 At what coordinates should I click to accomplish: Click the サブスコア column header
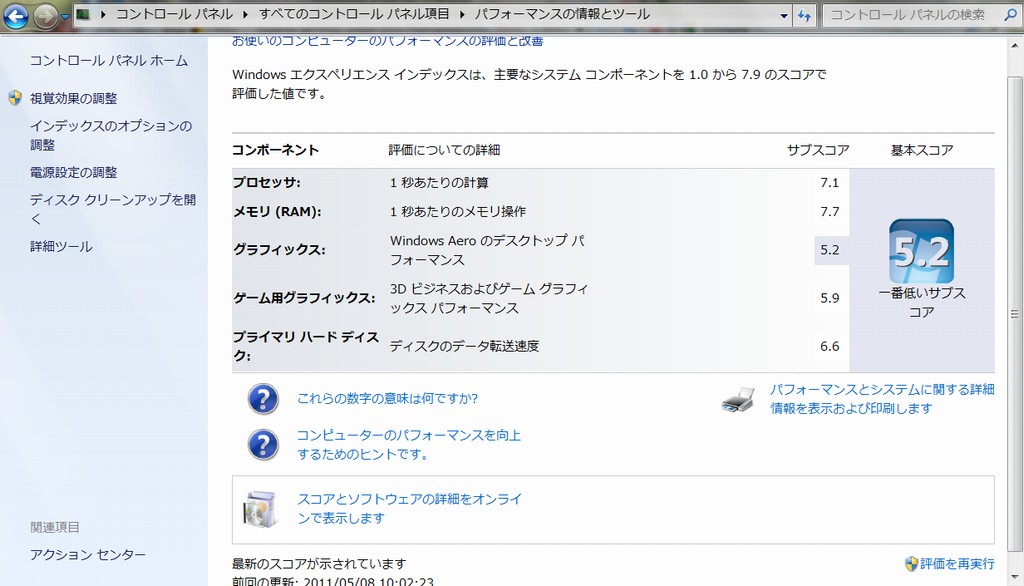[x=818, y=150]
